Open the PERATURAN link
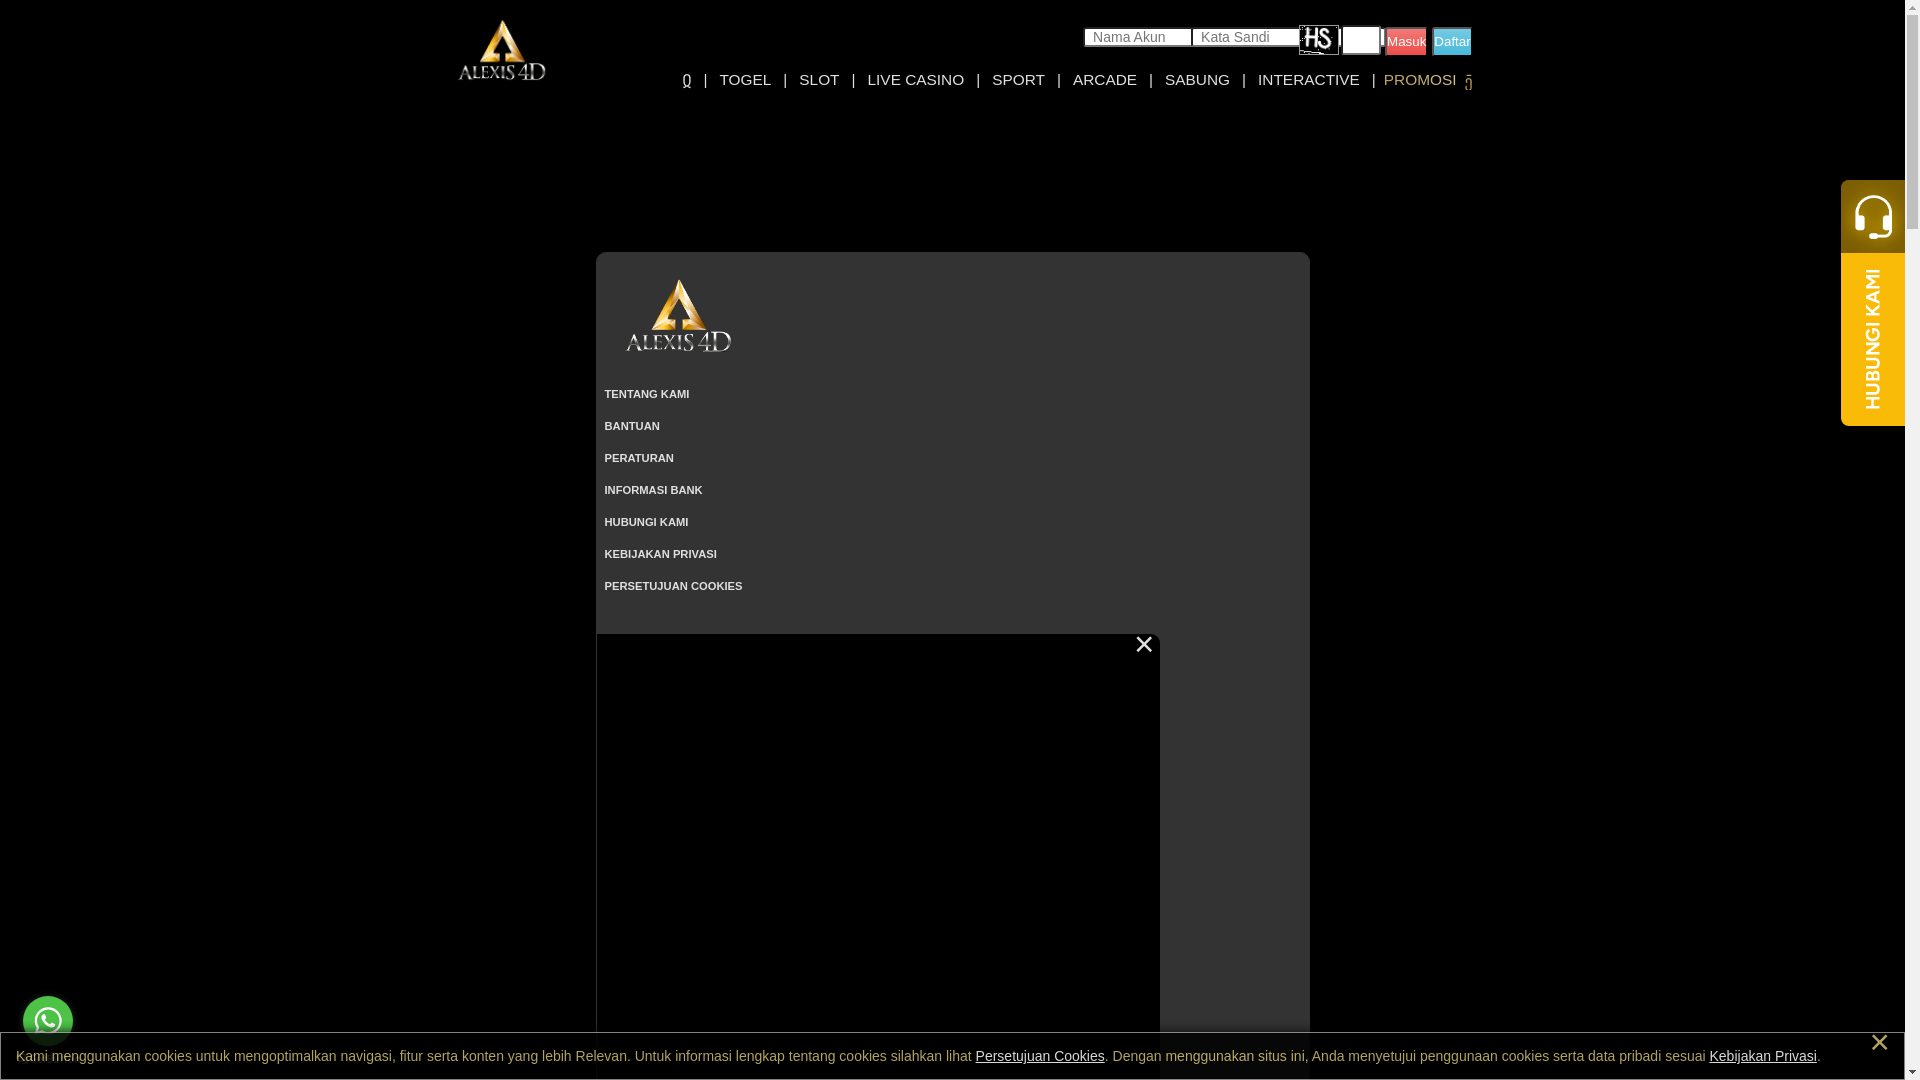Viewport: 1920px width, 1080px height. click(639, 458)
